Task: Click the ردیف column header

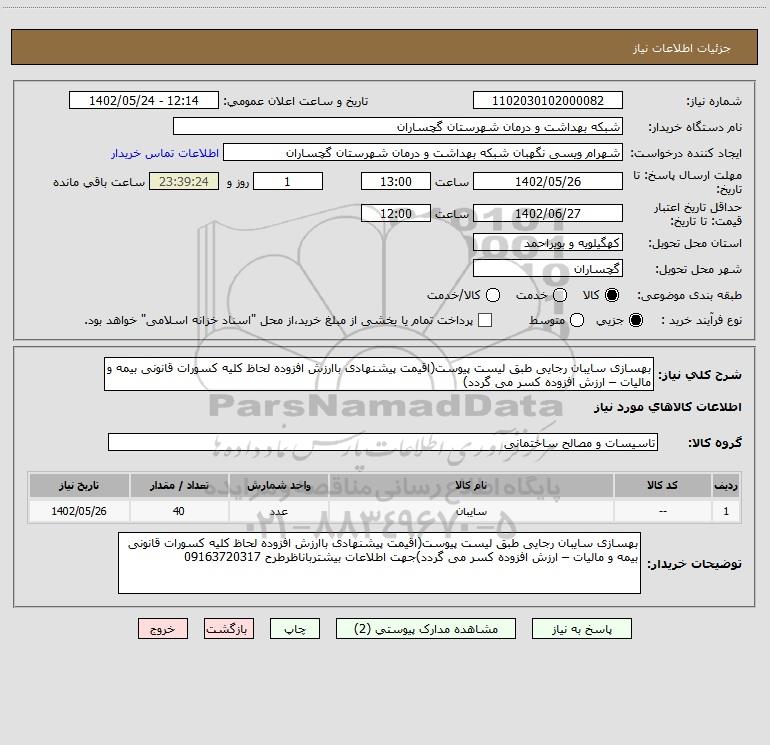Action: [726, 485]
